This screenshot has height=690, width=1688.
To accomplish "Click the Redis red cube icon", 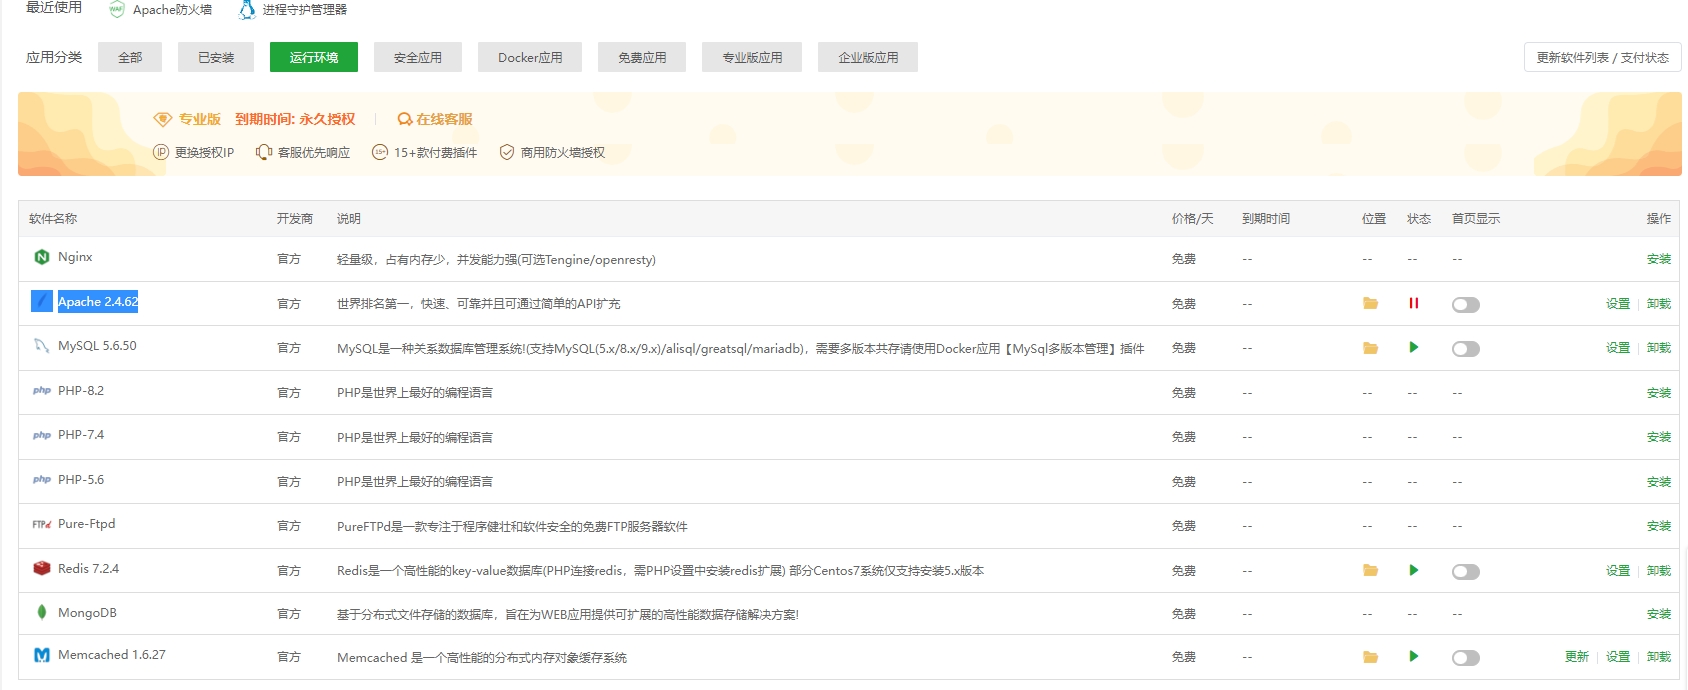I will [42, 568].
